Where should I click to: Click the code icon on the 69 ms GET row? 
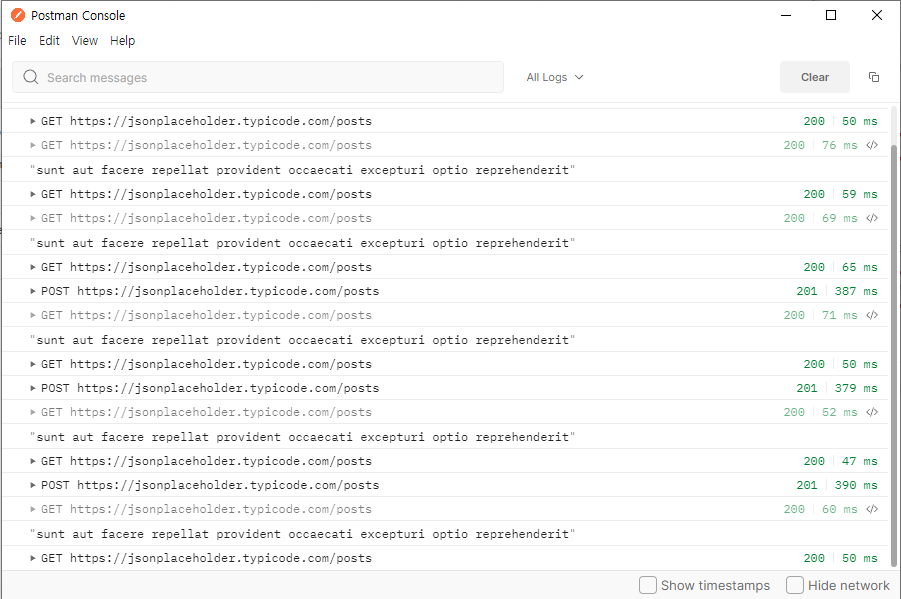872,218
